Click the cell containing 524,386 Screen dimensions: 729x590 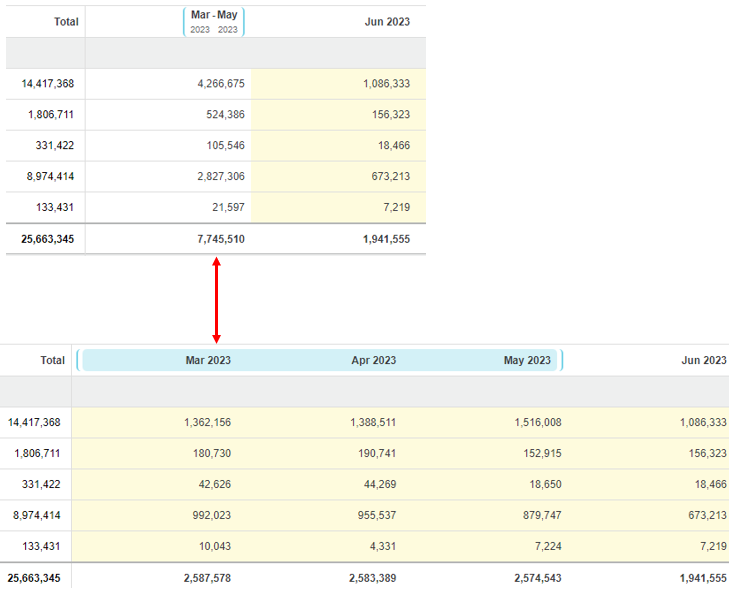click(x=220, y=115)
